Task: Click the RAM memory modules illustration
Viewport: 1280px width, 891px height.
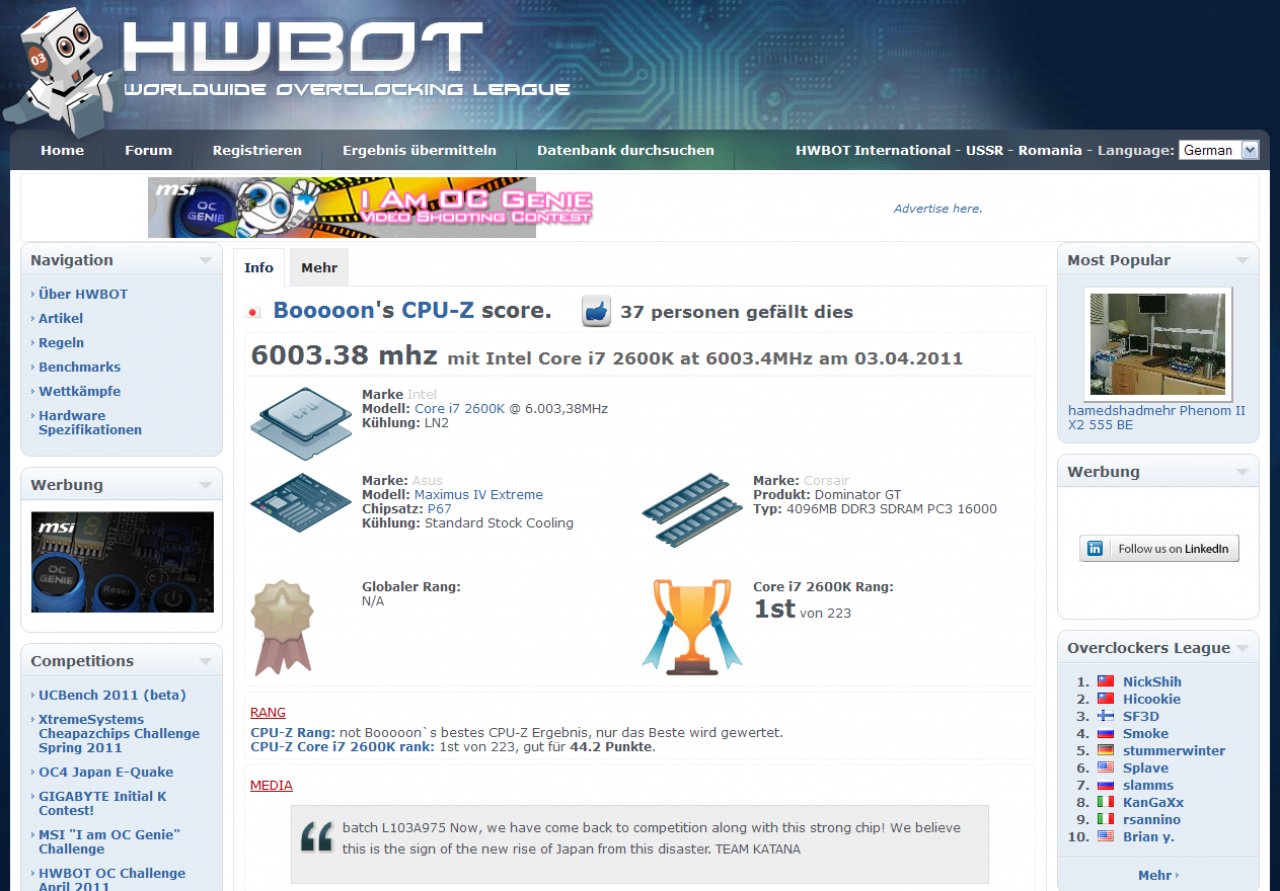Action: tap(692, 509)
